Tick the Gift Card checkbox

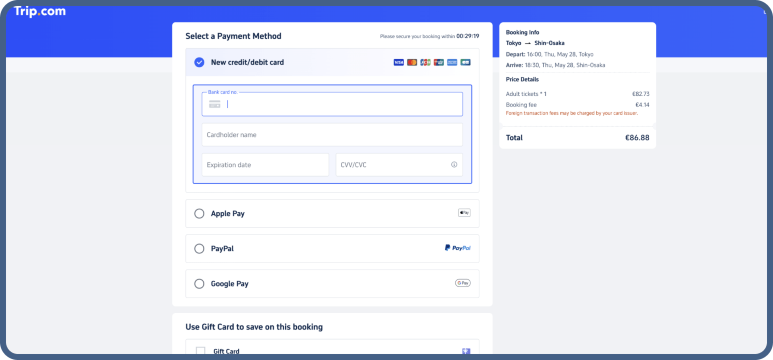(x=201, y=351)
